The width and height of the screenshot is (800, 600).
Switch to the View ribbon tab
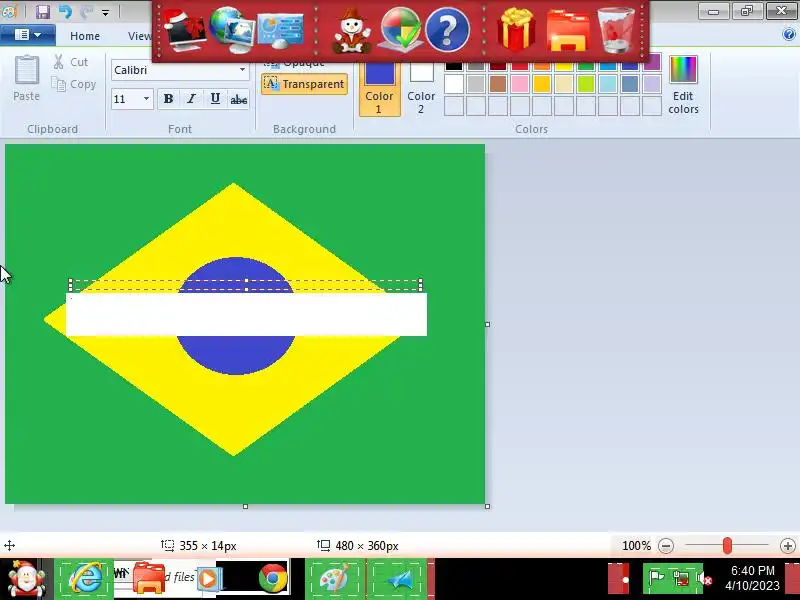(x=139, y=36)
